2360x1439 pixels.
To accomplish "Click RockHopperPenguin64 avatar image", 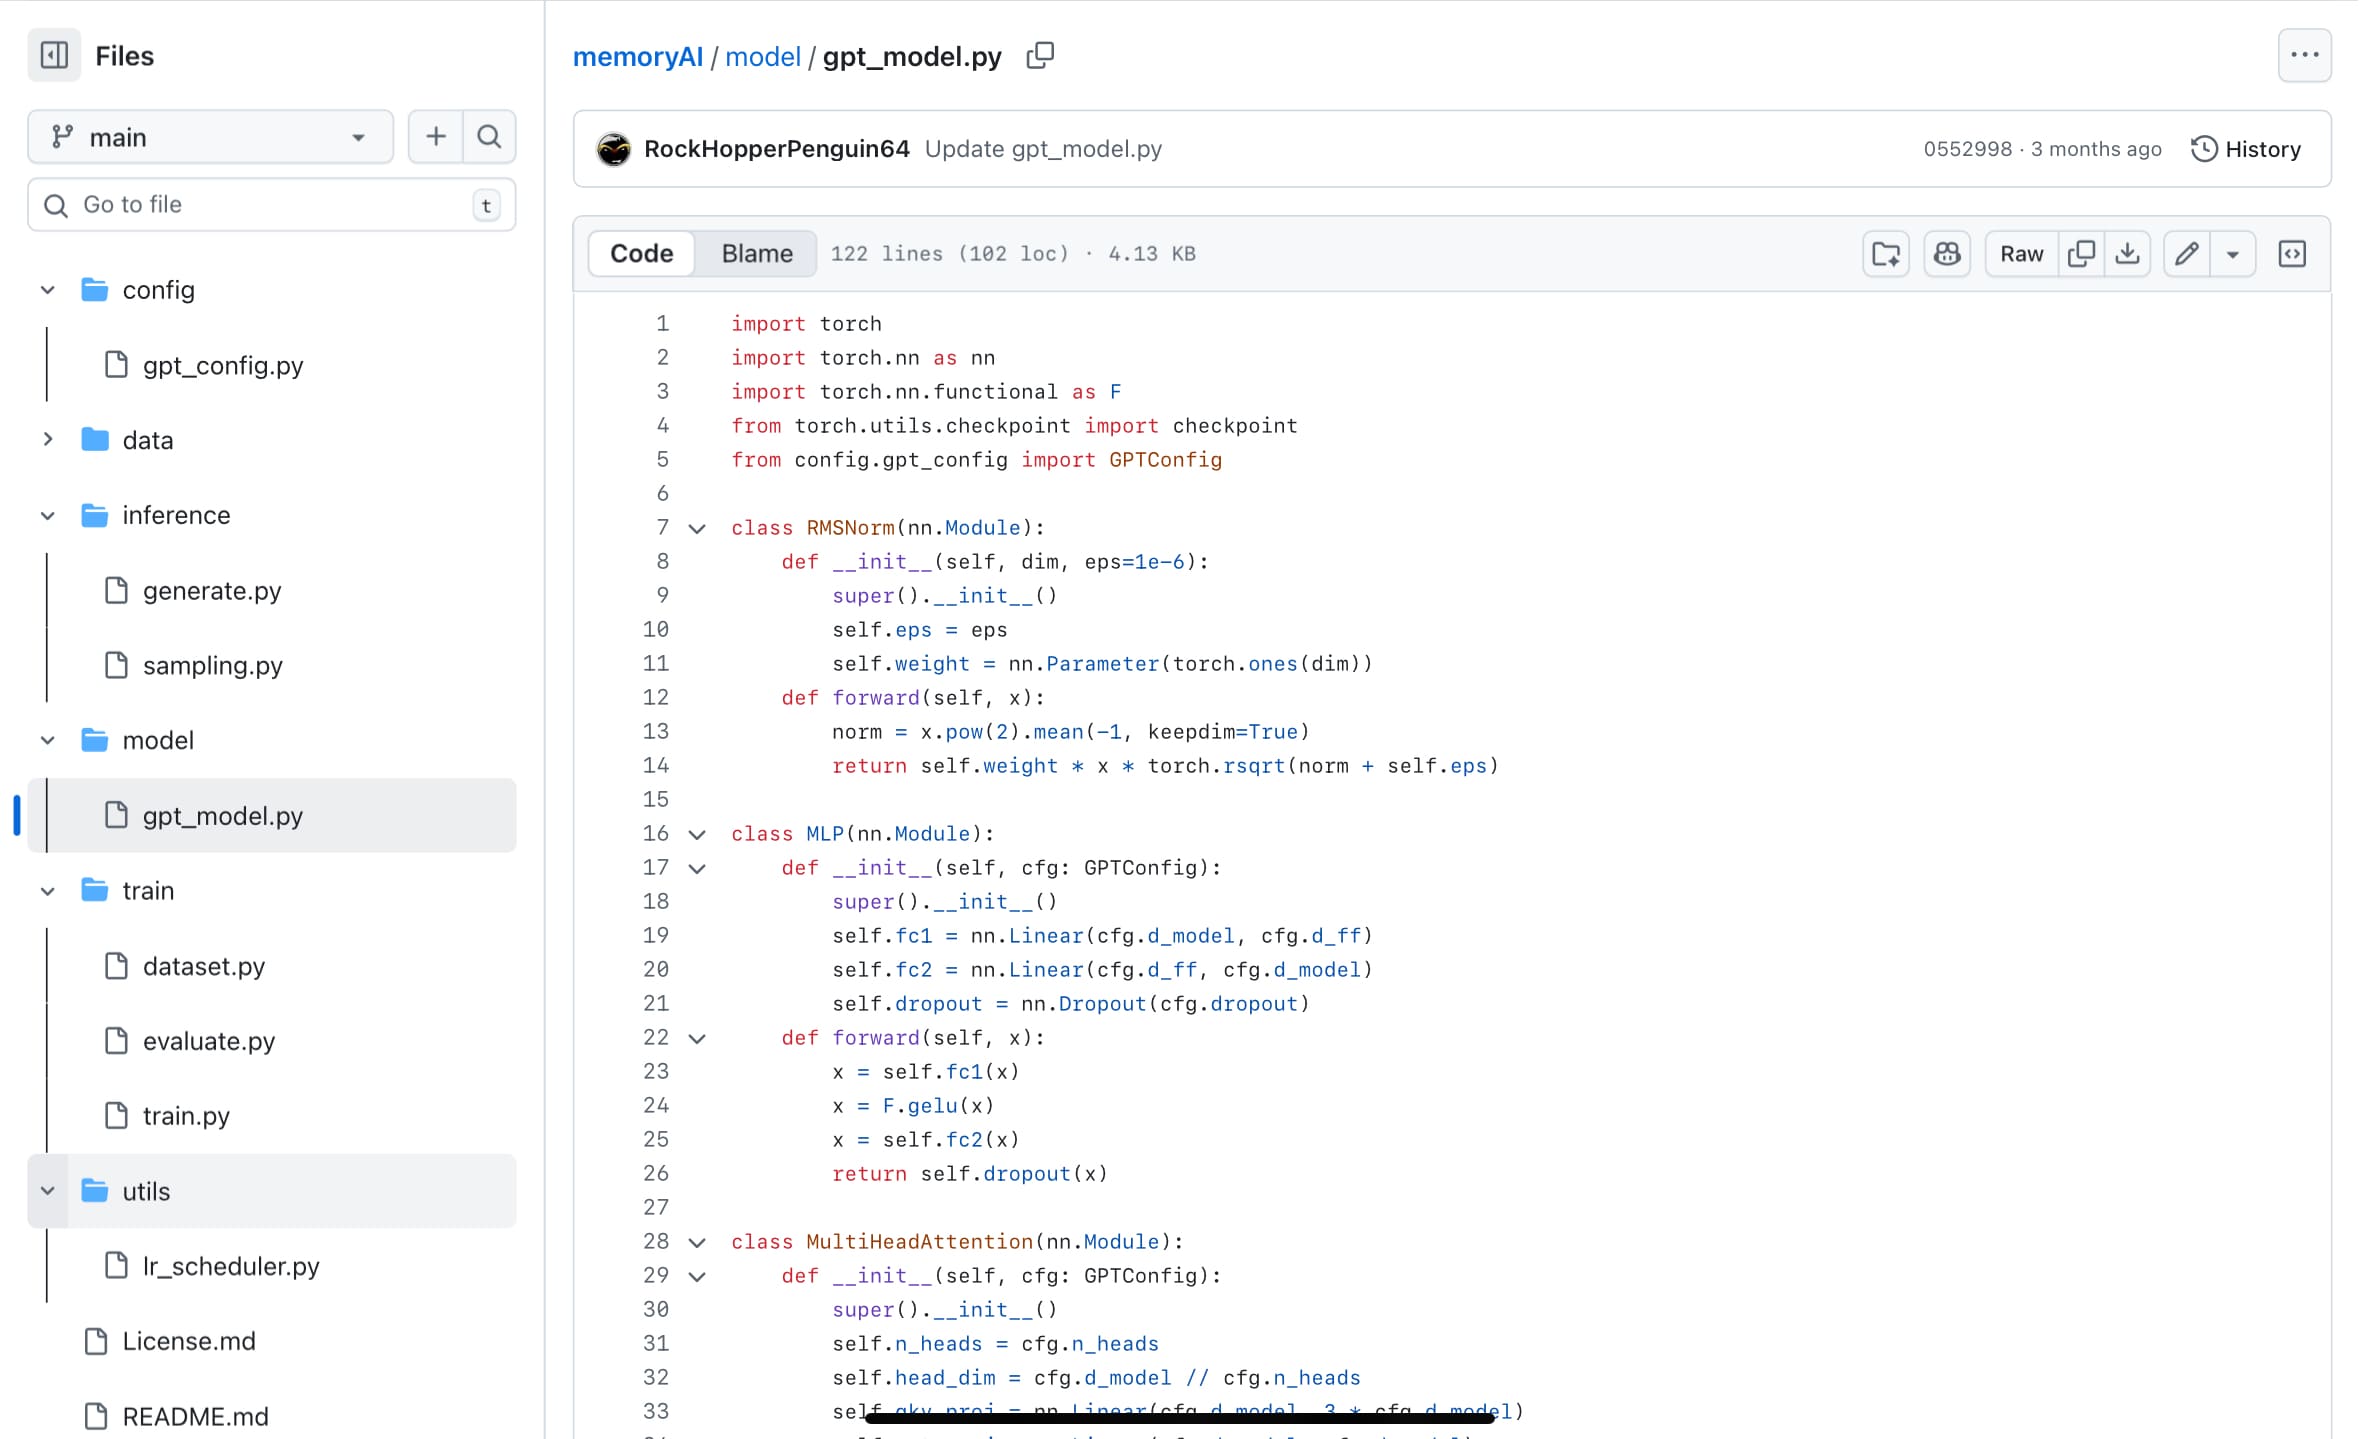I will (613, 149).
